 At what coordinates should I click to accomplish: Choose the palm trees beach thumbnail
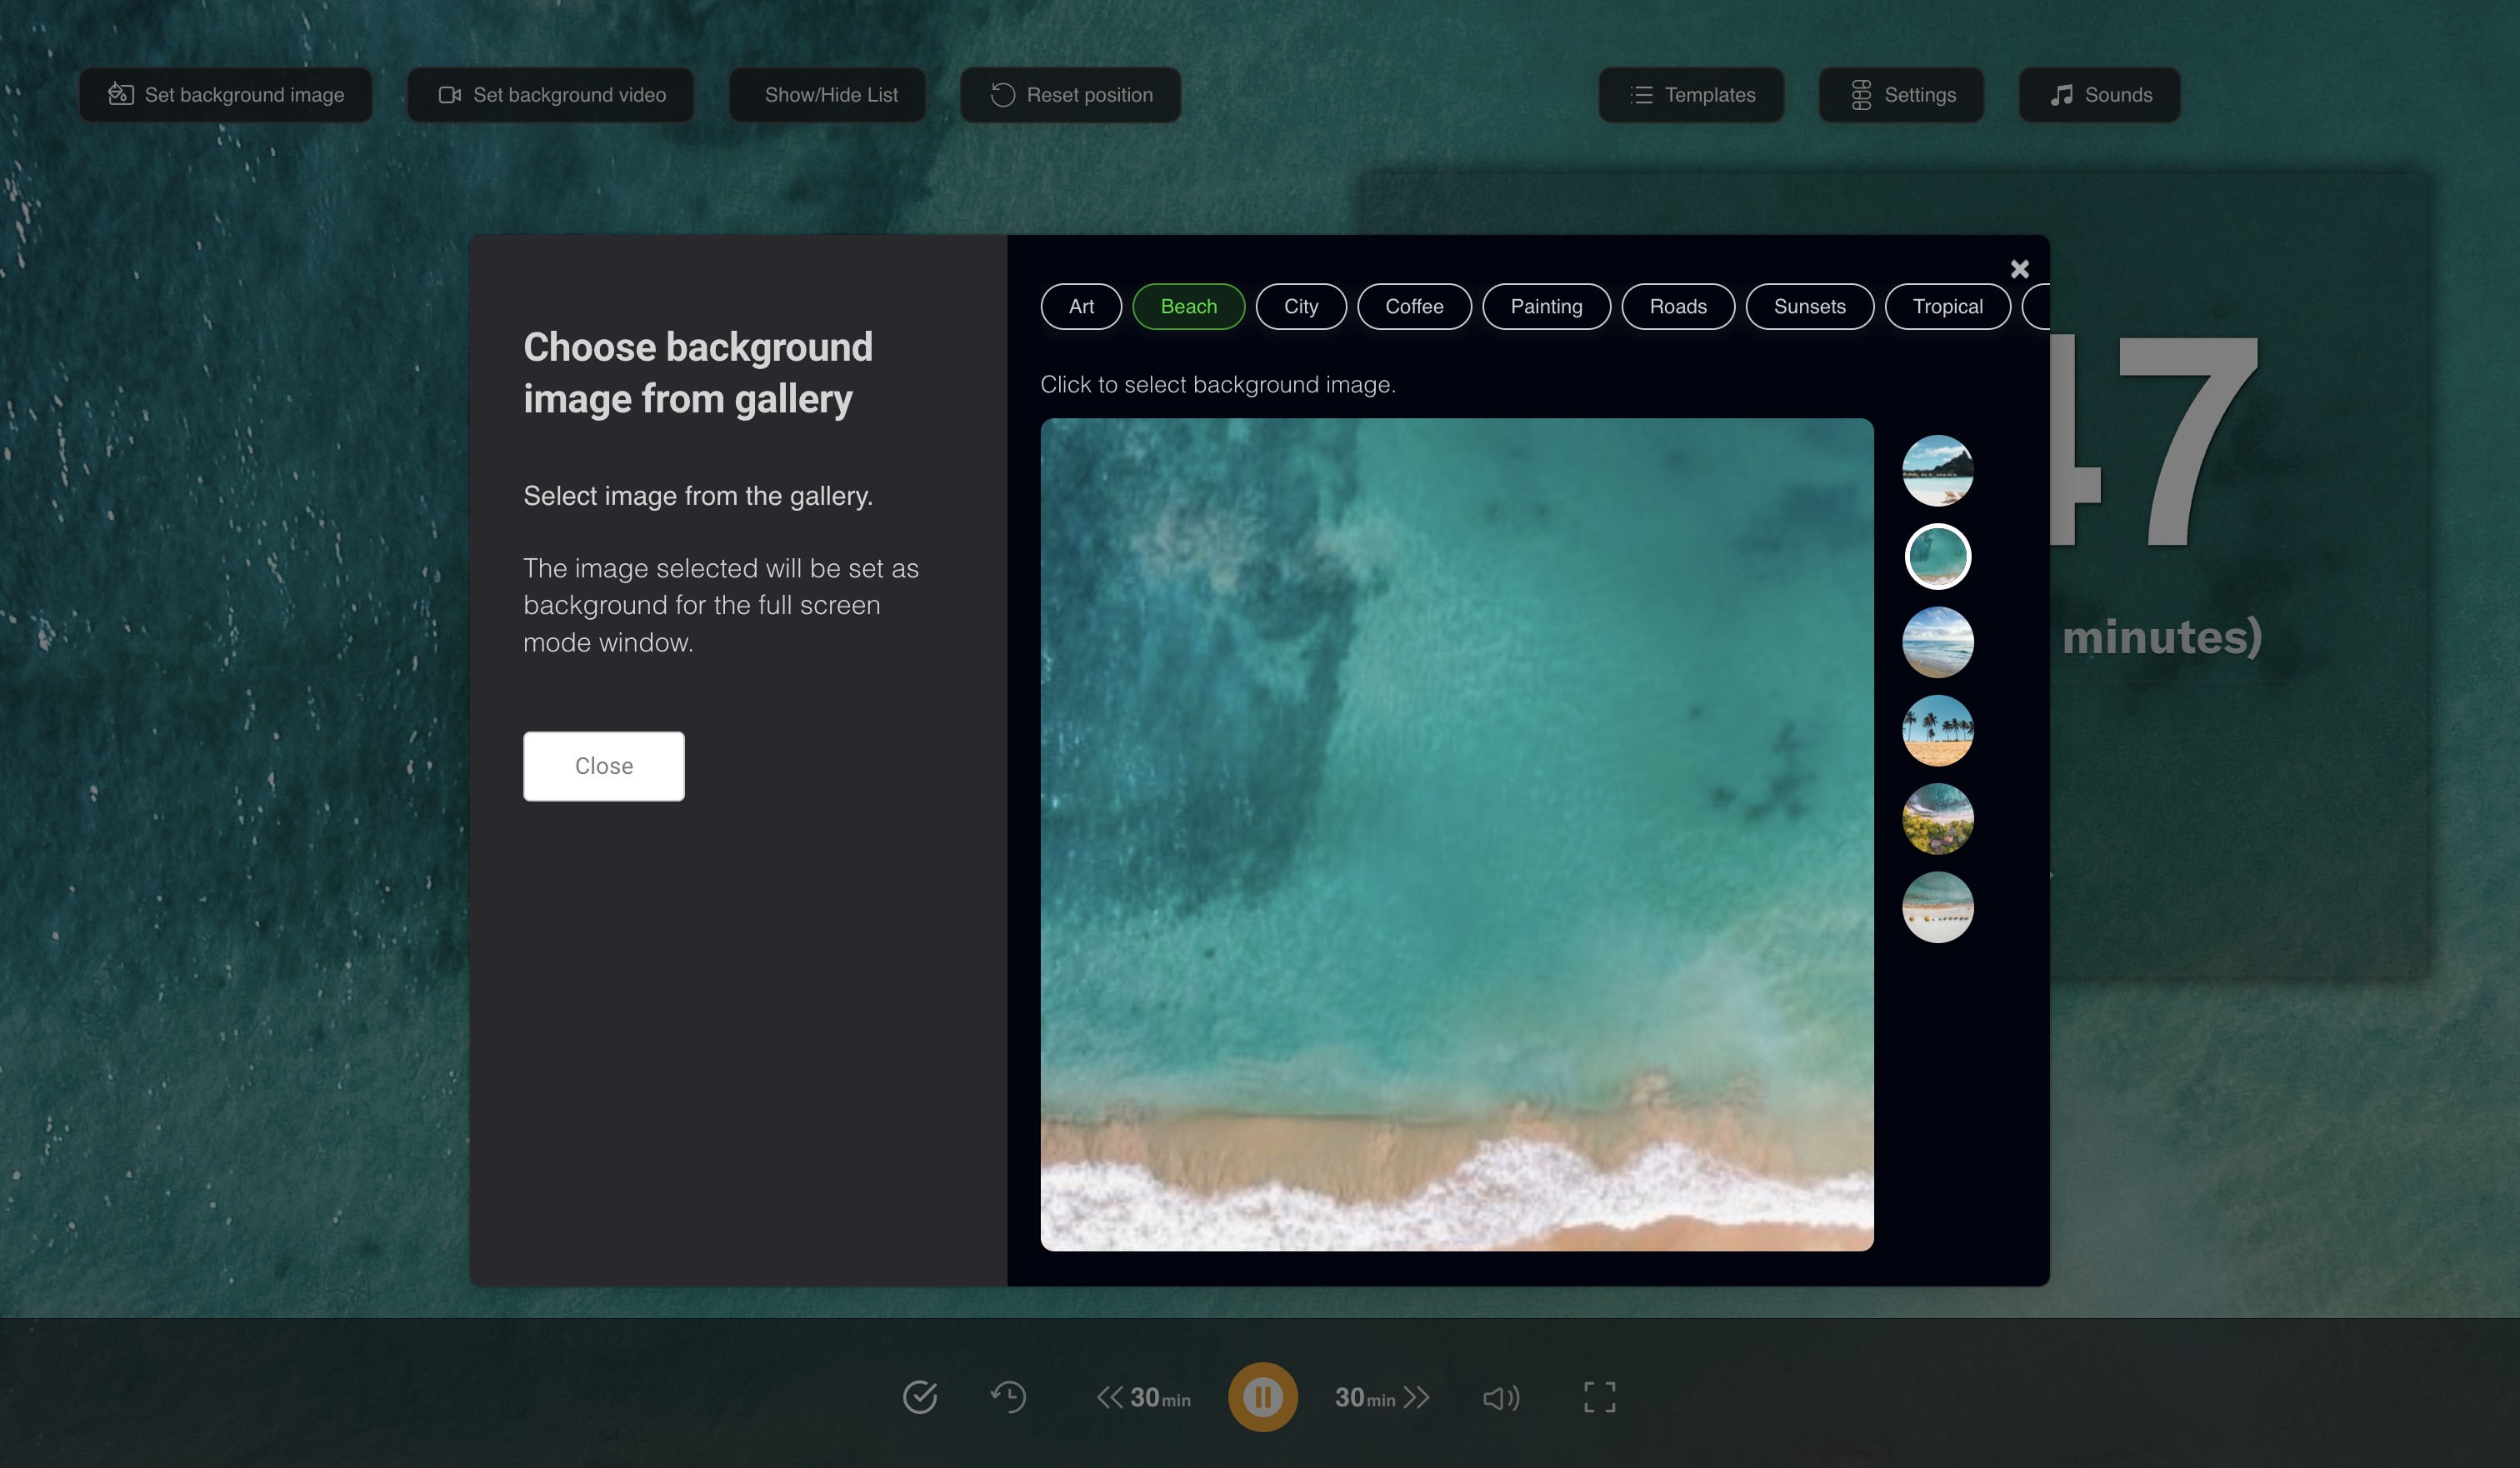[1937, 731]
